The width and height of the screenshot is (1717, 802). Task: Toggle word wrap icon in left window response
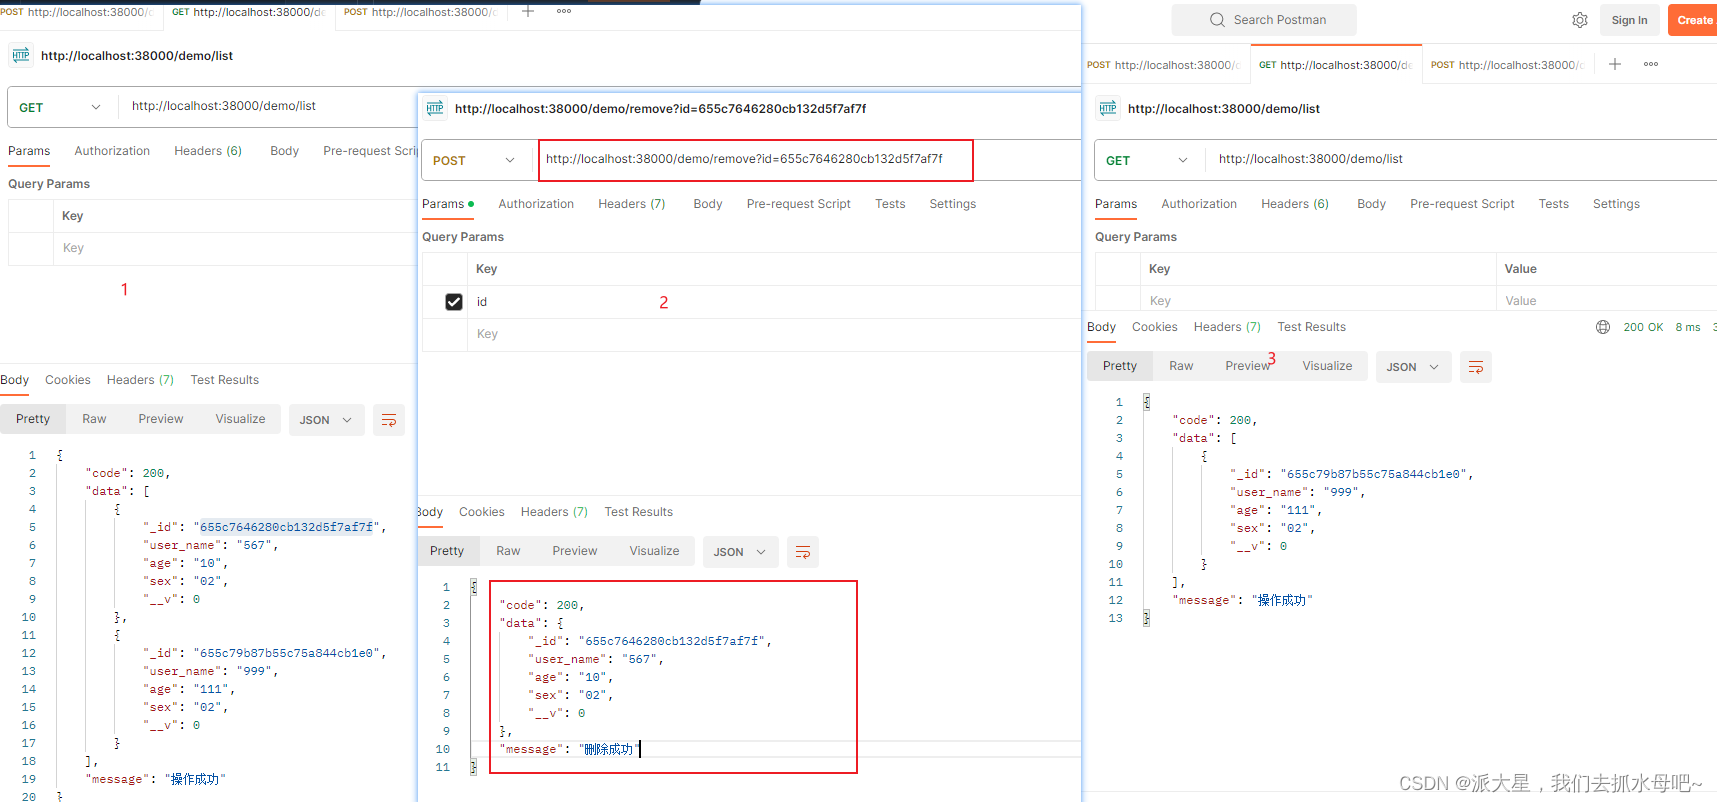coord(389,420)
